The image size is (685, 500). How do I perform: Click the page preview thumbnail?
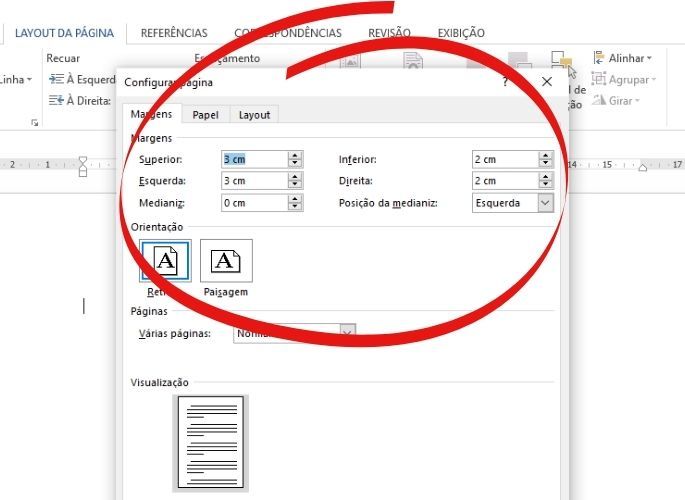pos(211,442)
